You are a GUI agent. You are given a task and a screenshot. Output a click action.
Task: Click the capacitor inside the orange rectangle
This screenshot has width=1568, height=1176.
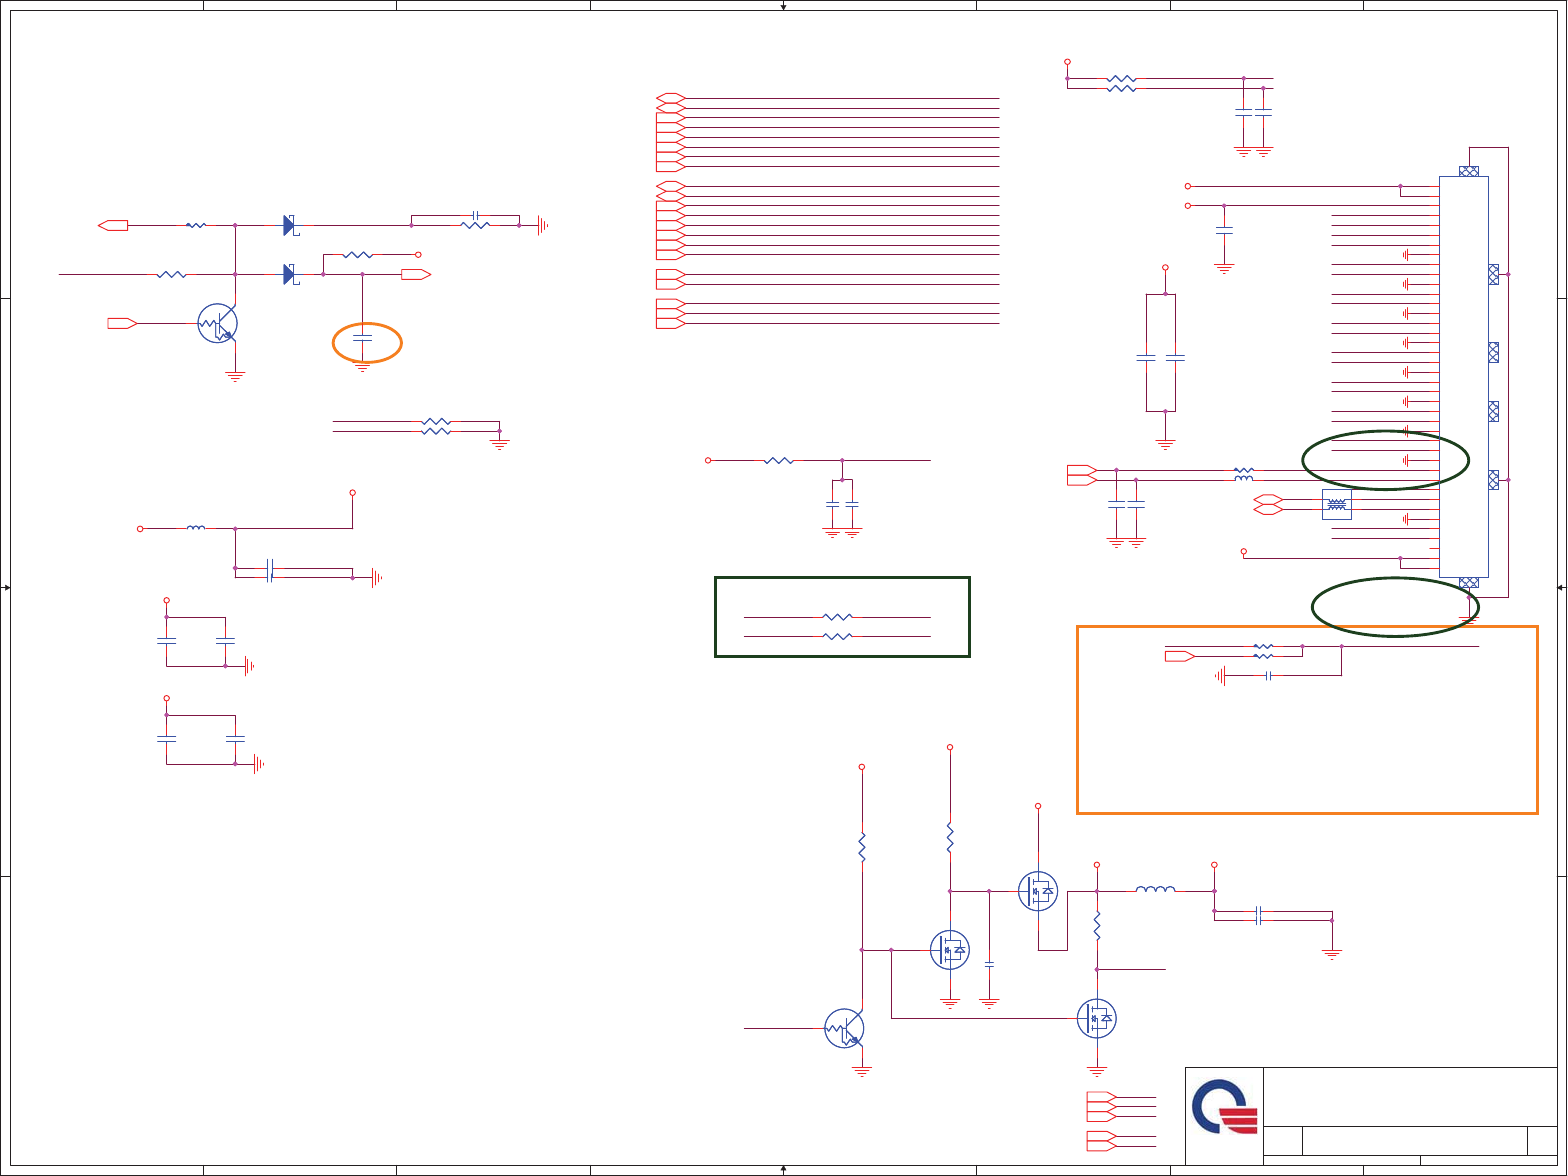1268,675
